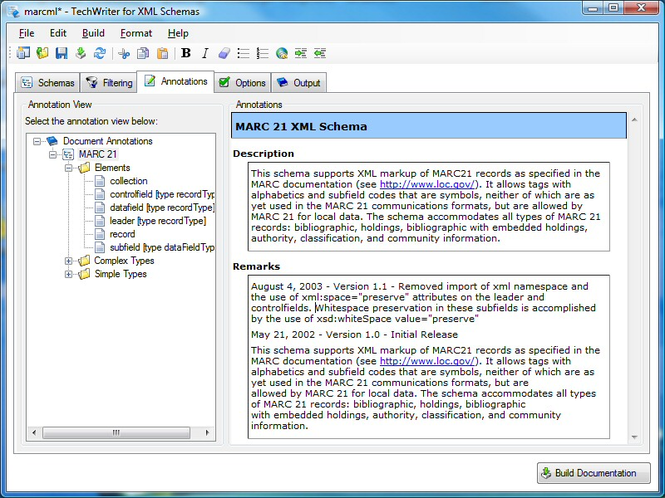Click the Refresh blue arrows icon

click(100, 53)
